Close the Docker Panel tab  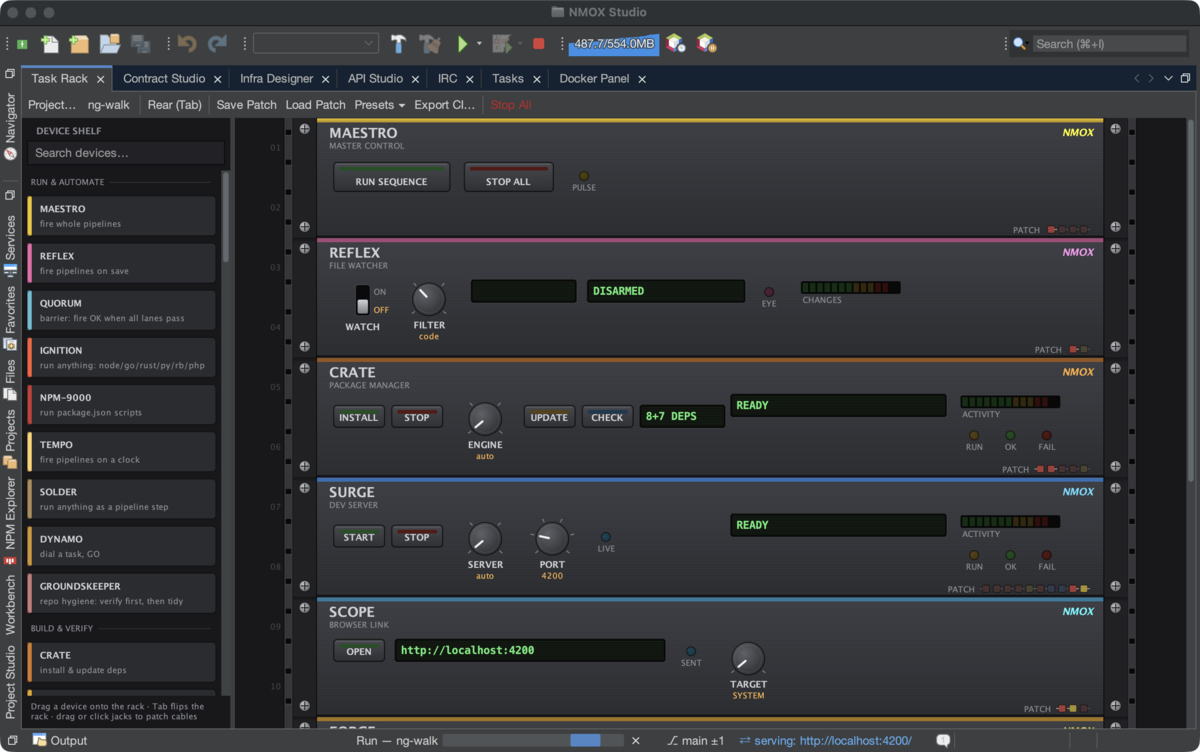coord(642,79)
